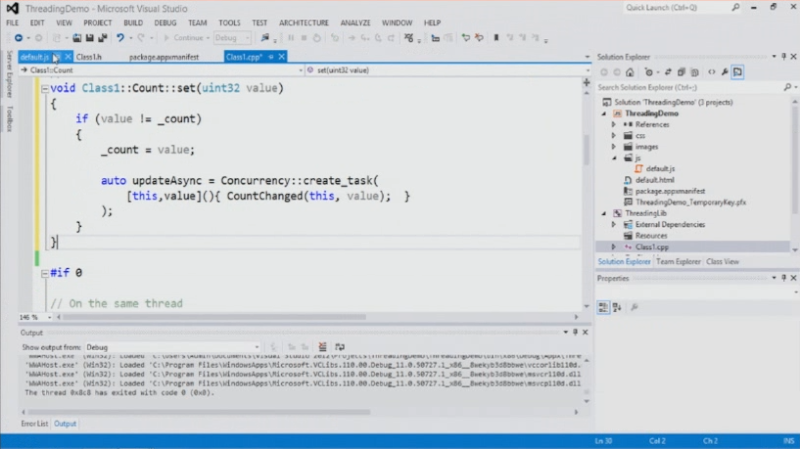Click the wrench Properties icon in Solution Explorer
Image resolution: width=800 pixels, height=449 pixels.
(x=724, y=72)
